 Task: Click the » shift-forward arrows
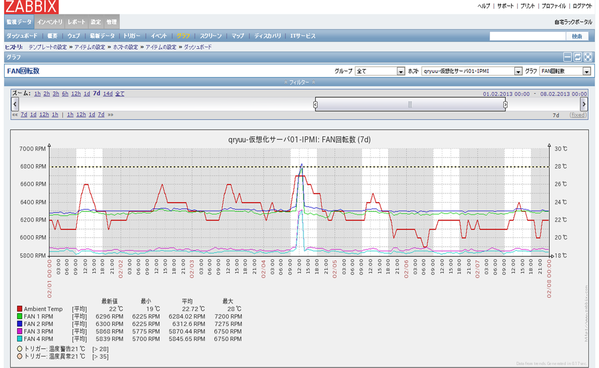pos(110,115)
